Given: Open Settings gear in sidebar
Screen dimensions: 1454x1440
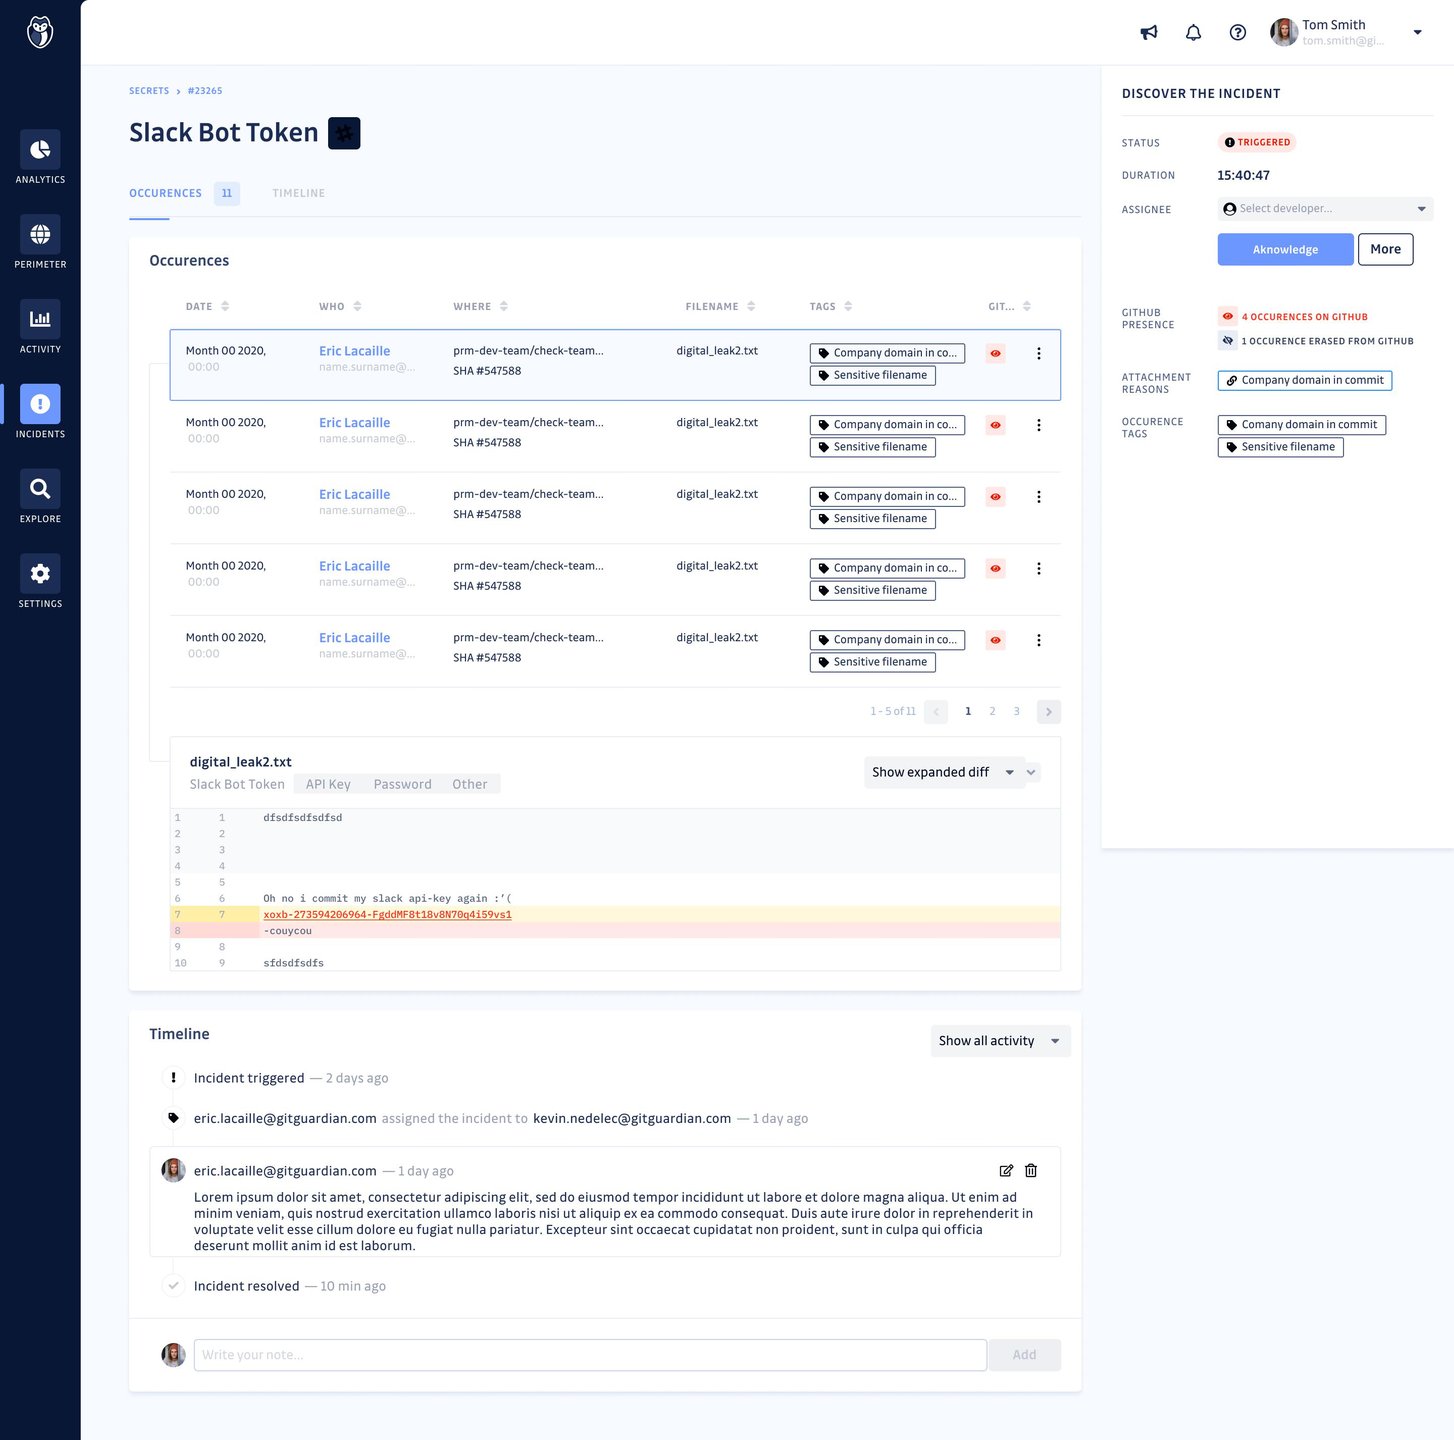Looking at the screenshot, I should [40, 575].
